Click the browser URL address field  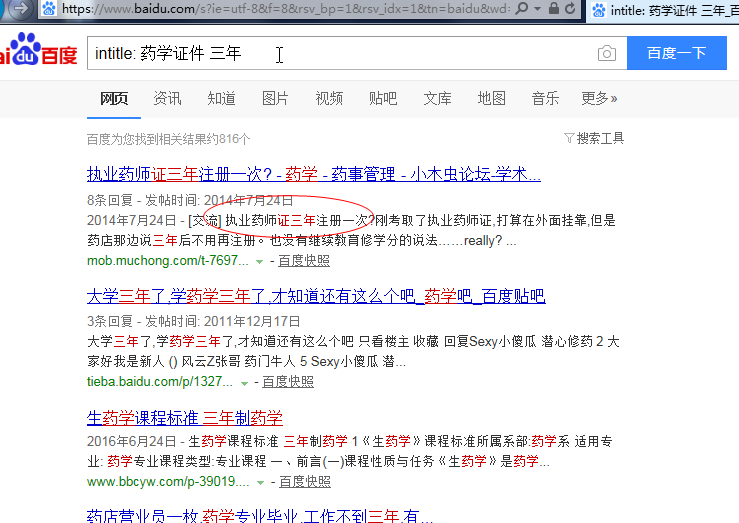point(286,8)
